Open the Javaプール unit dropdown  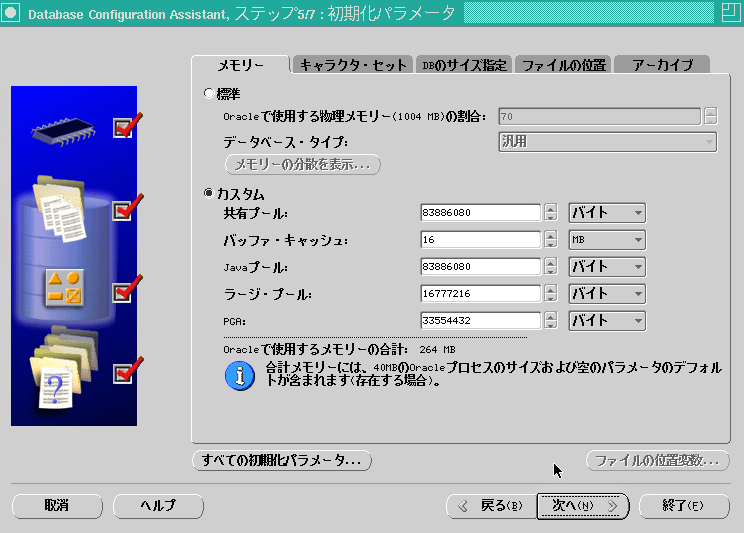point(607,267)
